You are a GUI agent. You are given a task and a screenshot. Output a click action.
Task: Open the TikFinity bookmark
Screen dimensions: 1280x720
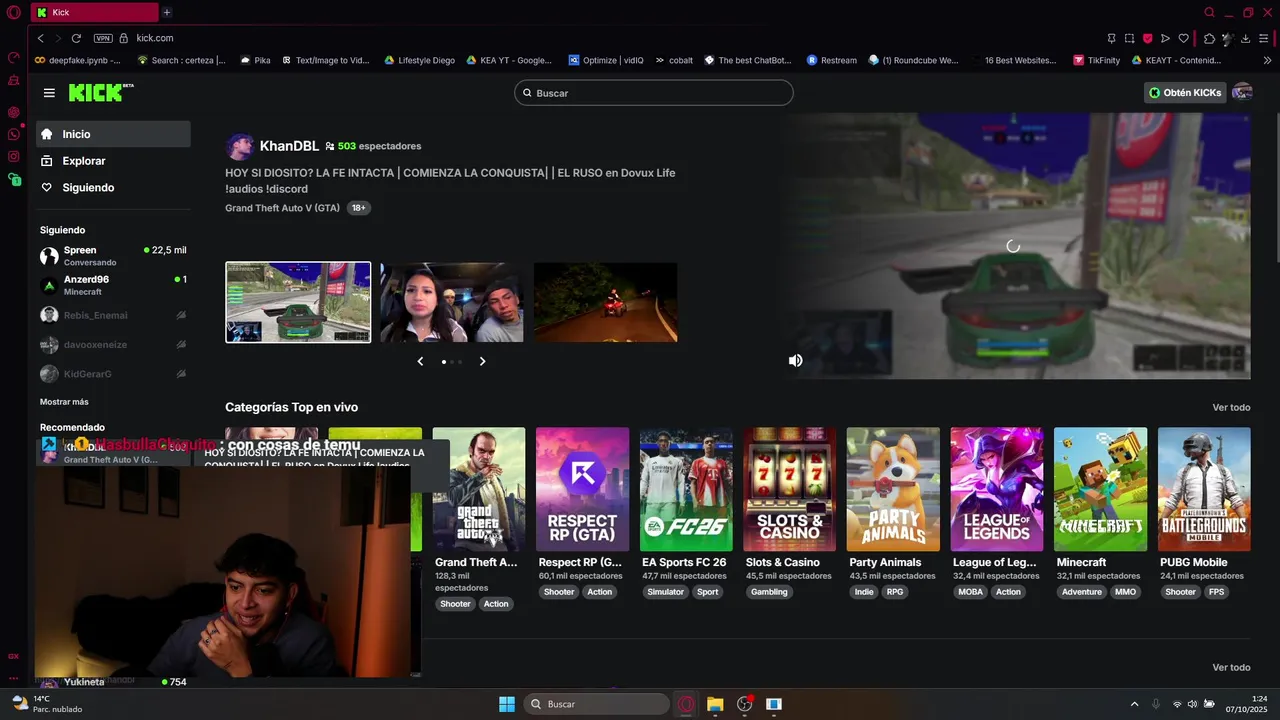pyautogui.click(x=1096, y=60)
